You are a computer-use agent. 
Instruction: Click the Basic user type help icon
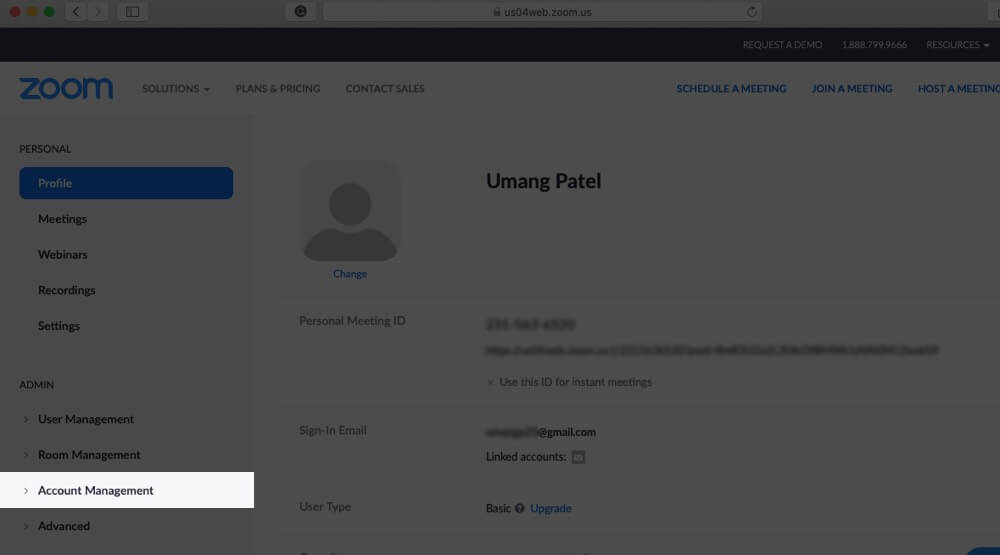[520, 508]
